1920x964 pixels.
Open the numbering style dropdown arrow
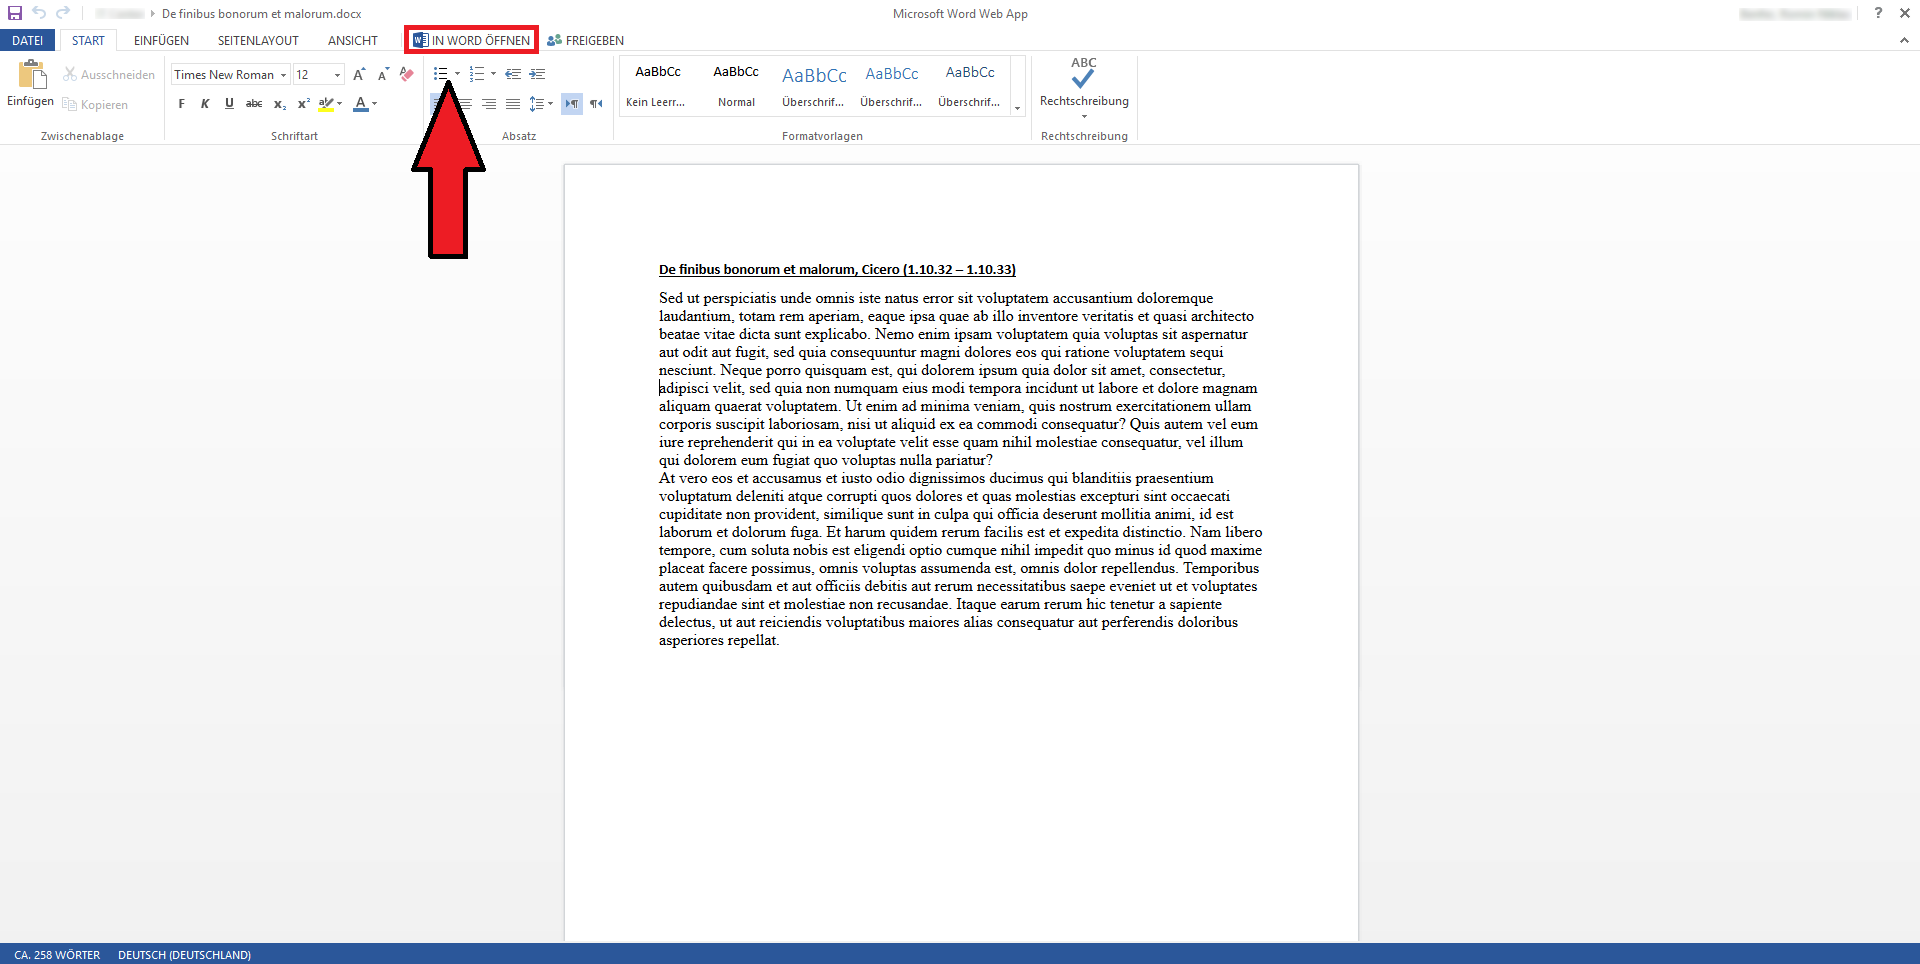494,75
